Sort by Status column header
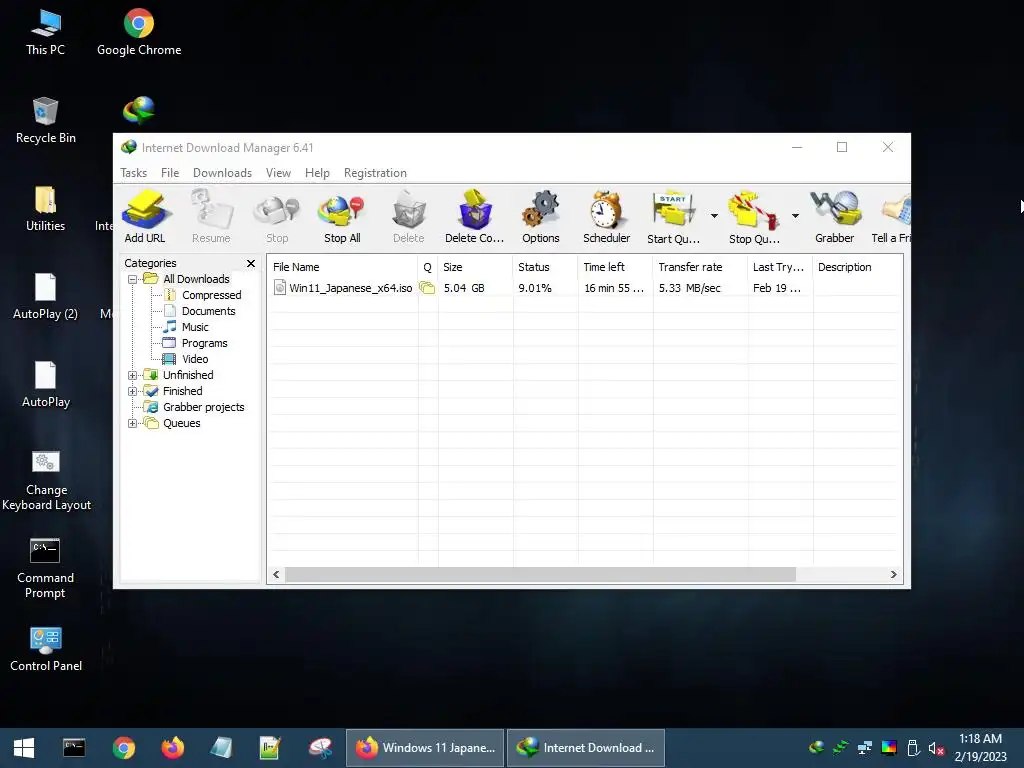The width and height of the screenshot is (1024, 768). click(545, 267)
